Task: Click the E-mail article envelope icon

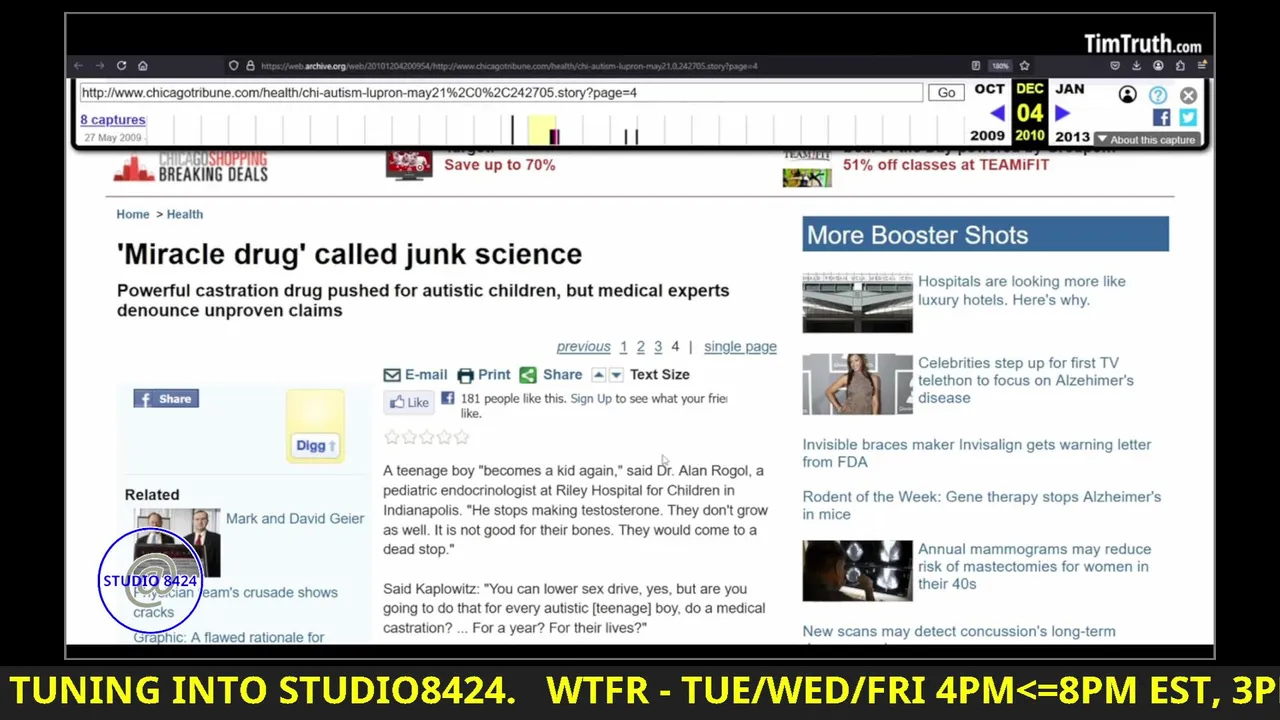Action: [x=392, y=375]
